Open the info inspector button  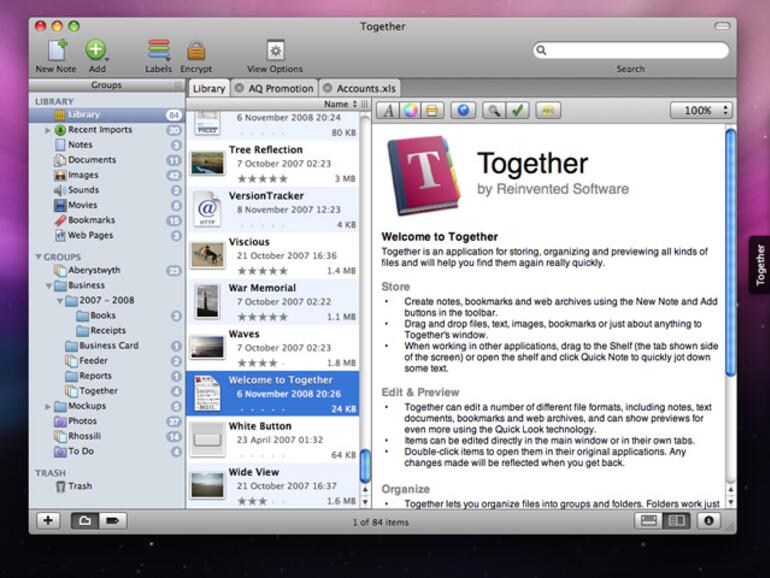pos(709,521)
